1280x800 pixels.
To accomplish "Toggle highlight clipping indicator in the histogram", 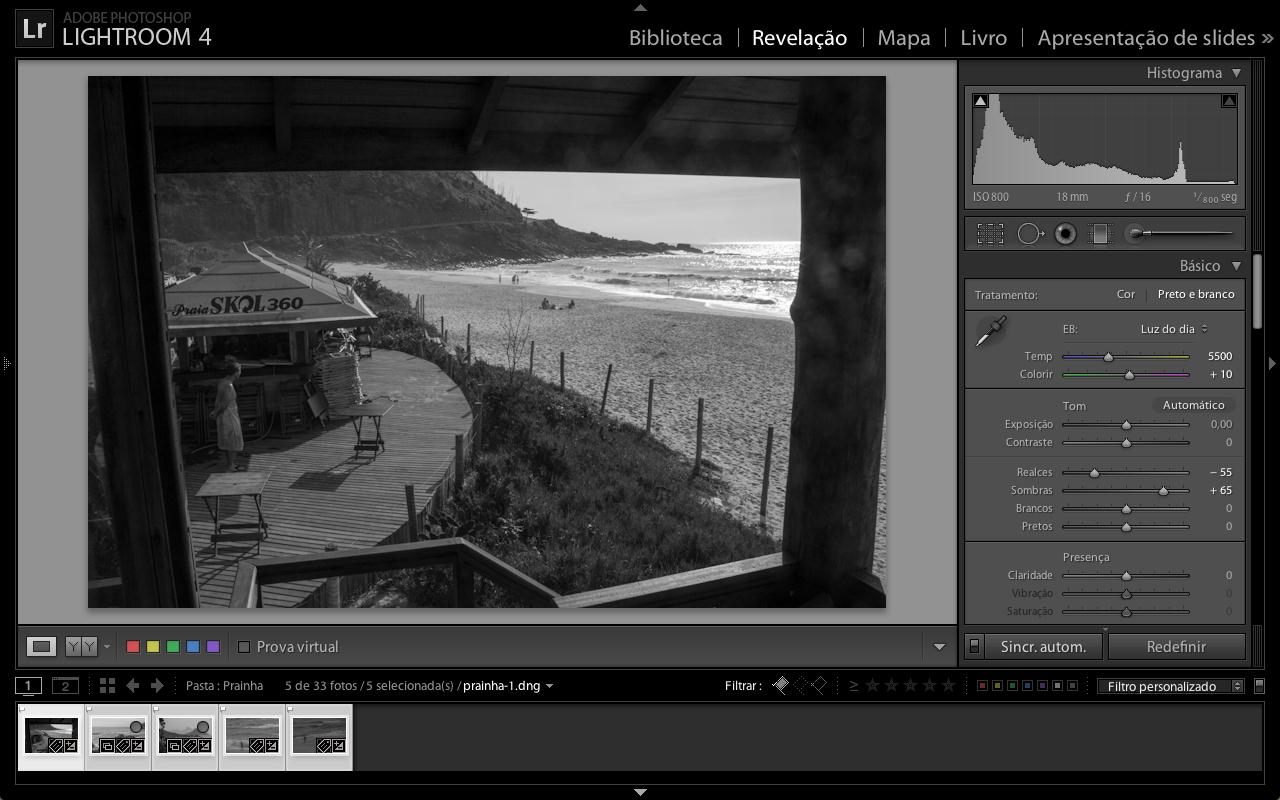I will (x=1229, y=101).
